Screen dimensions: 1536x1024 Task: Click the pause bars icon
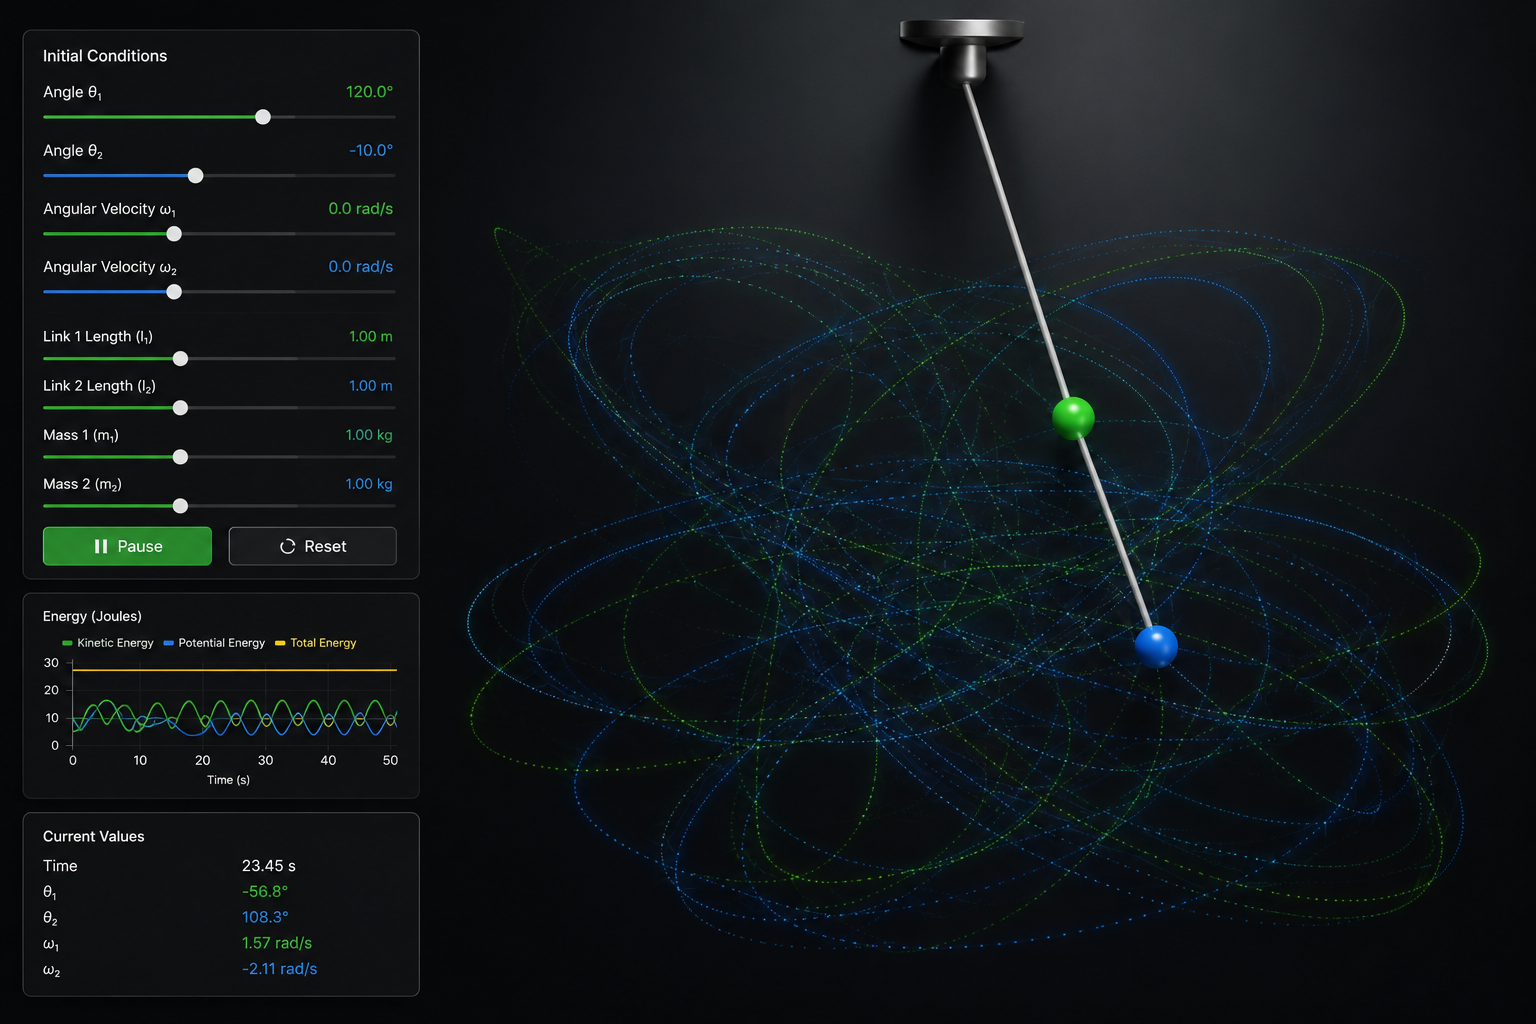pos(101,546)
